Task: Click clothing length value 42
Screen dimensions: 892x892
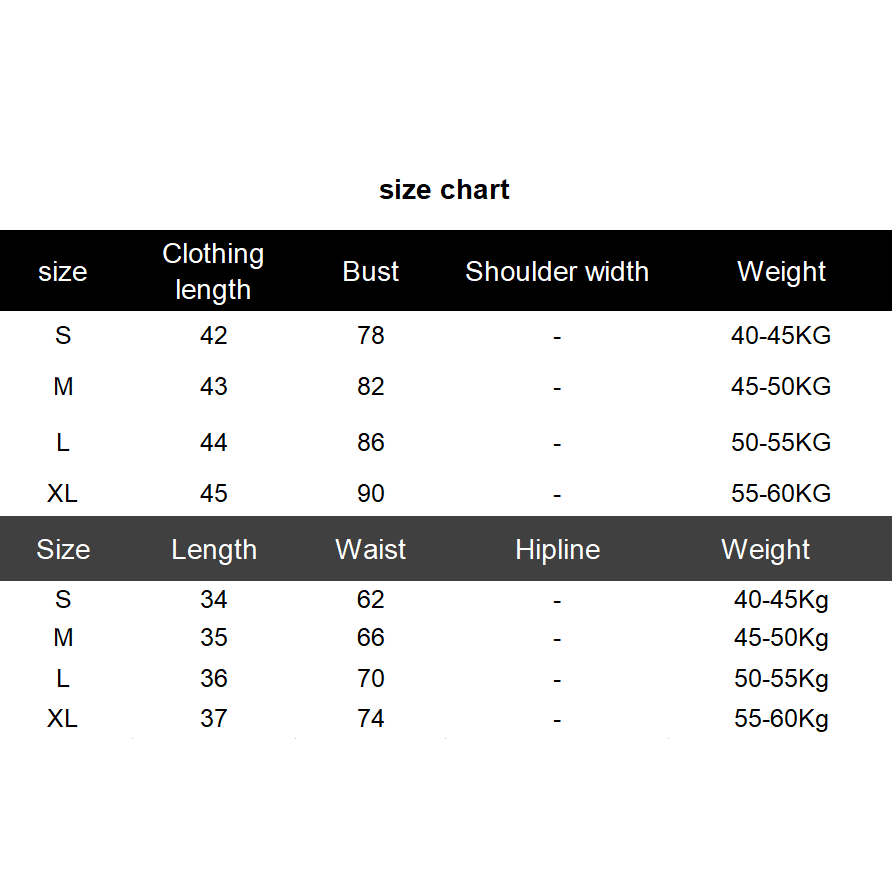Action: click(x=214, y=335)
